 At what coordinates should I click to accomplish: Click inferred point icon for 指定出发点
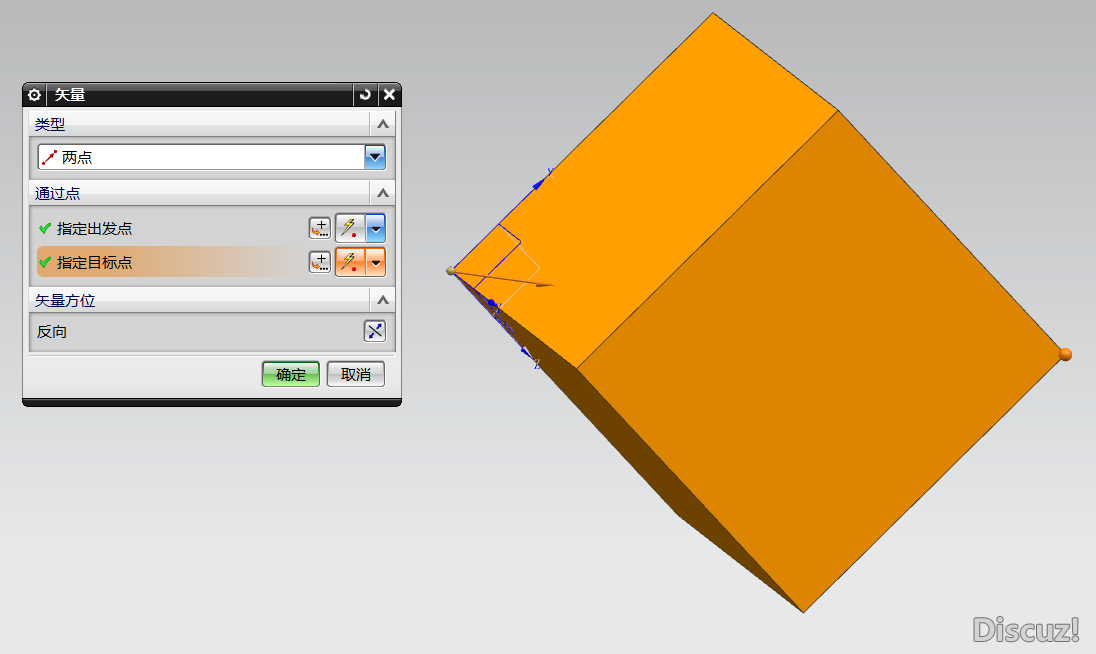click(350, 228)
